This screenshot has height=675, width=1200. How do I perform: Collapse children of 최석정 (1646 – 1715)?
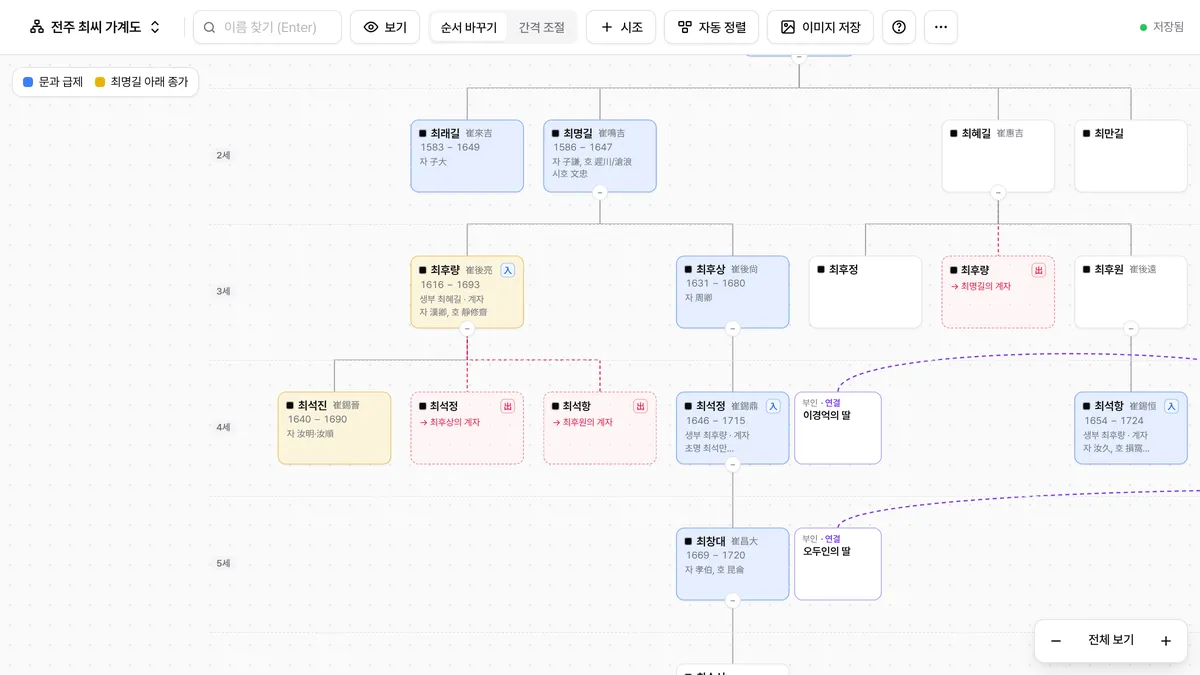tap(733, 464)
